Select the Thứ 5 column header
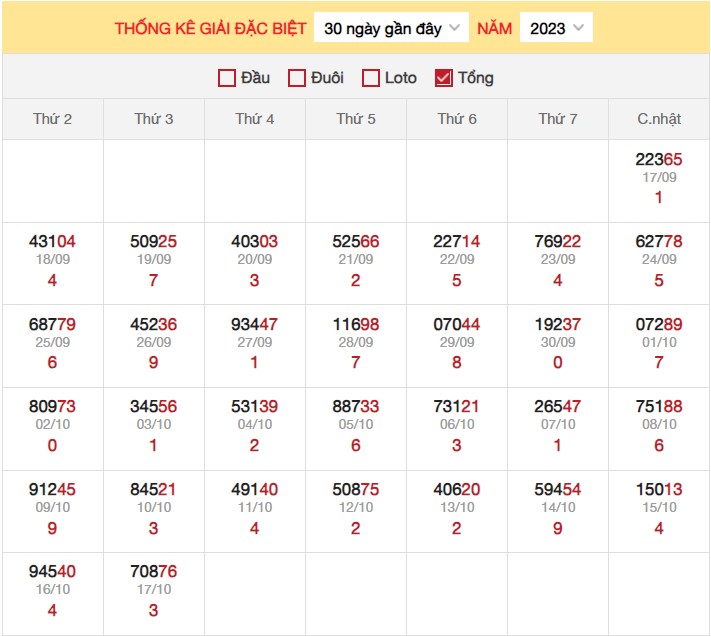Screen dimensions: 711x636 click(356, 119)
